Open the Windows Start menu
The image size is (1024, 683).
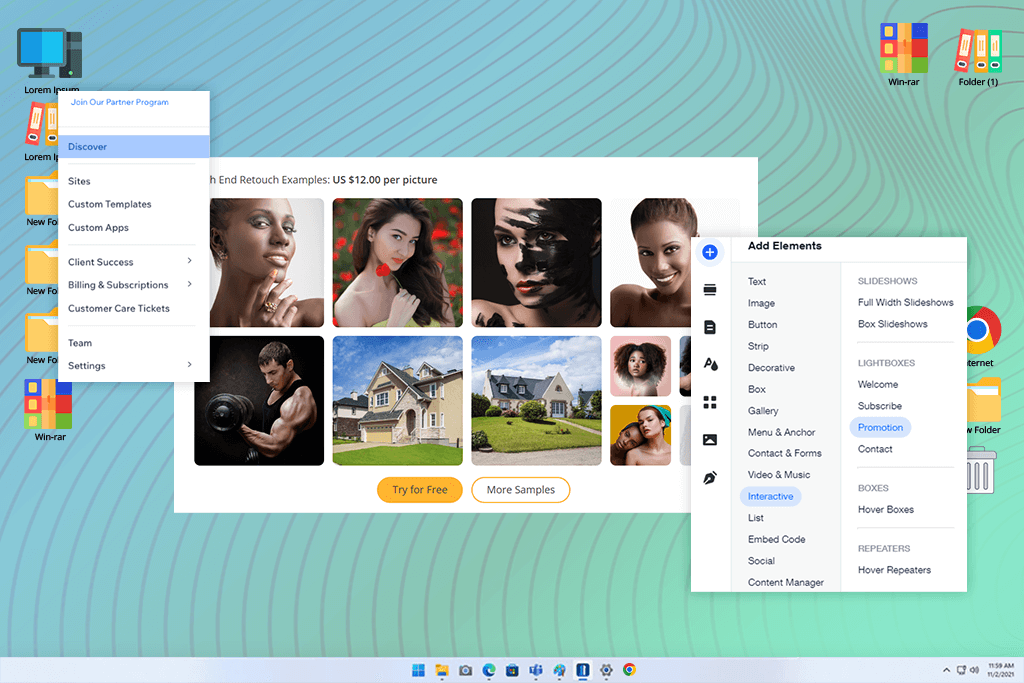click(419, 670)
